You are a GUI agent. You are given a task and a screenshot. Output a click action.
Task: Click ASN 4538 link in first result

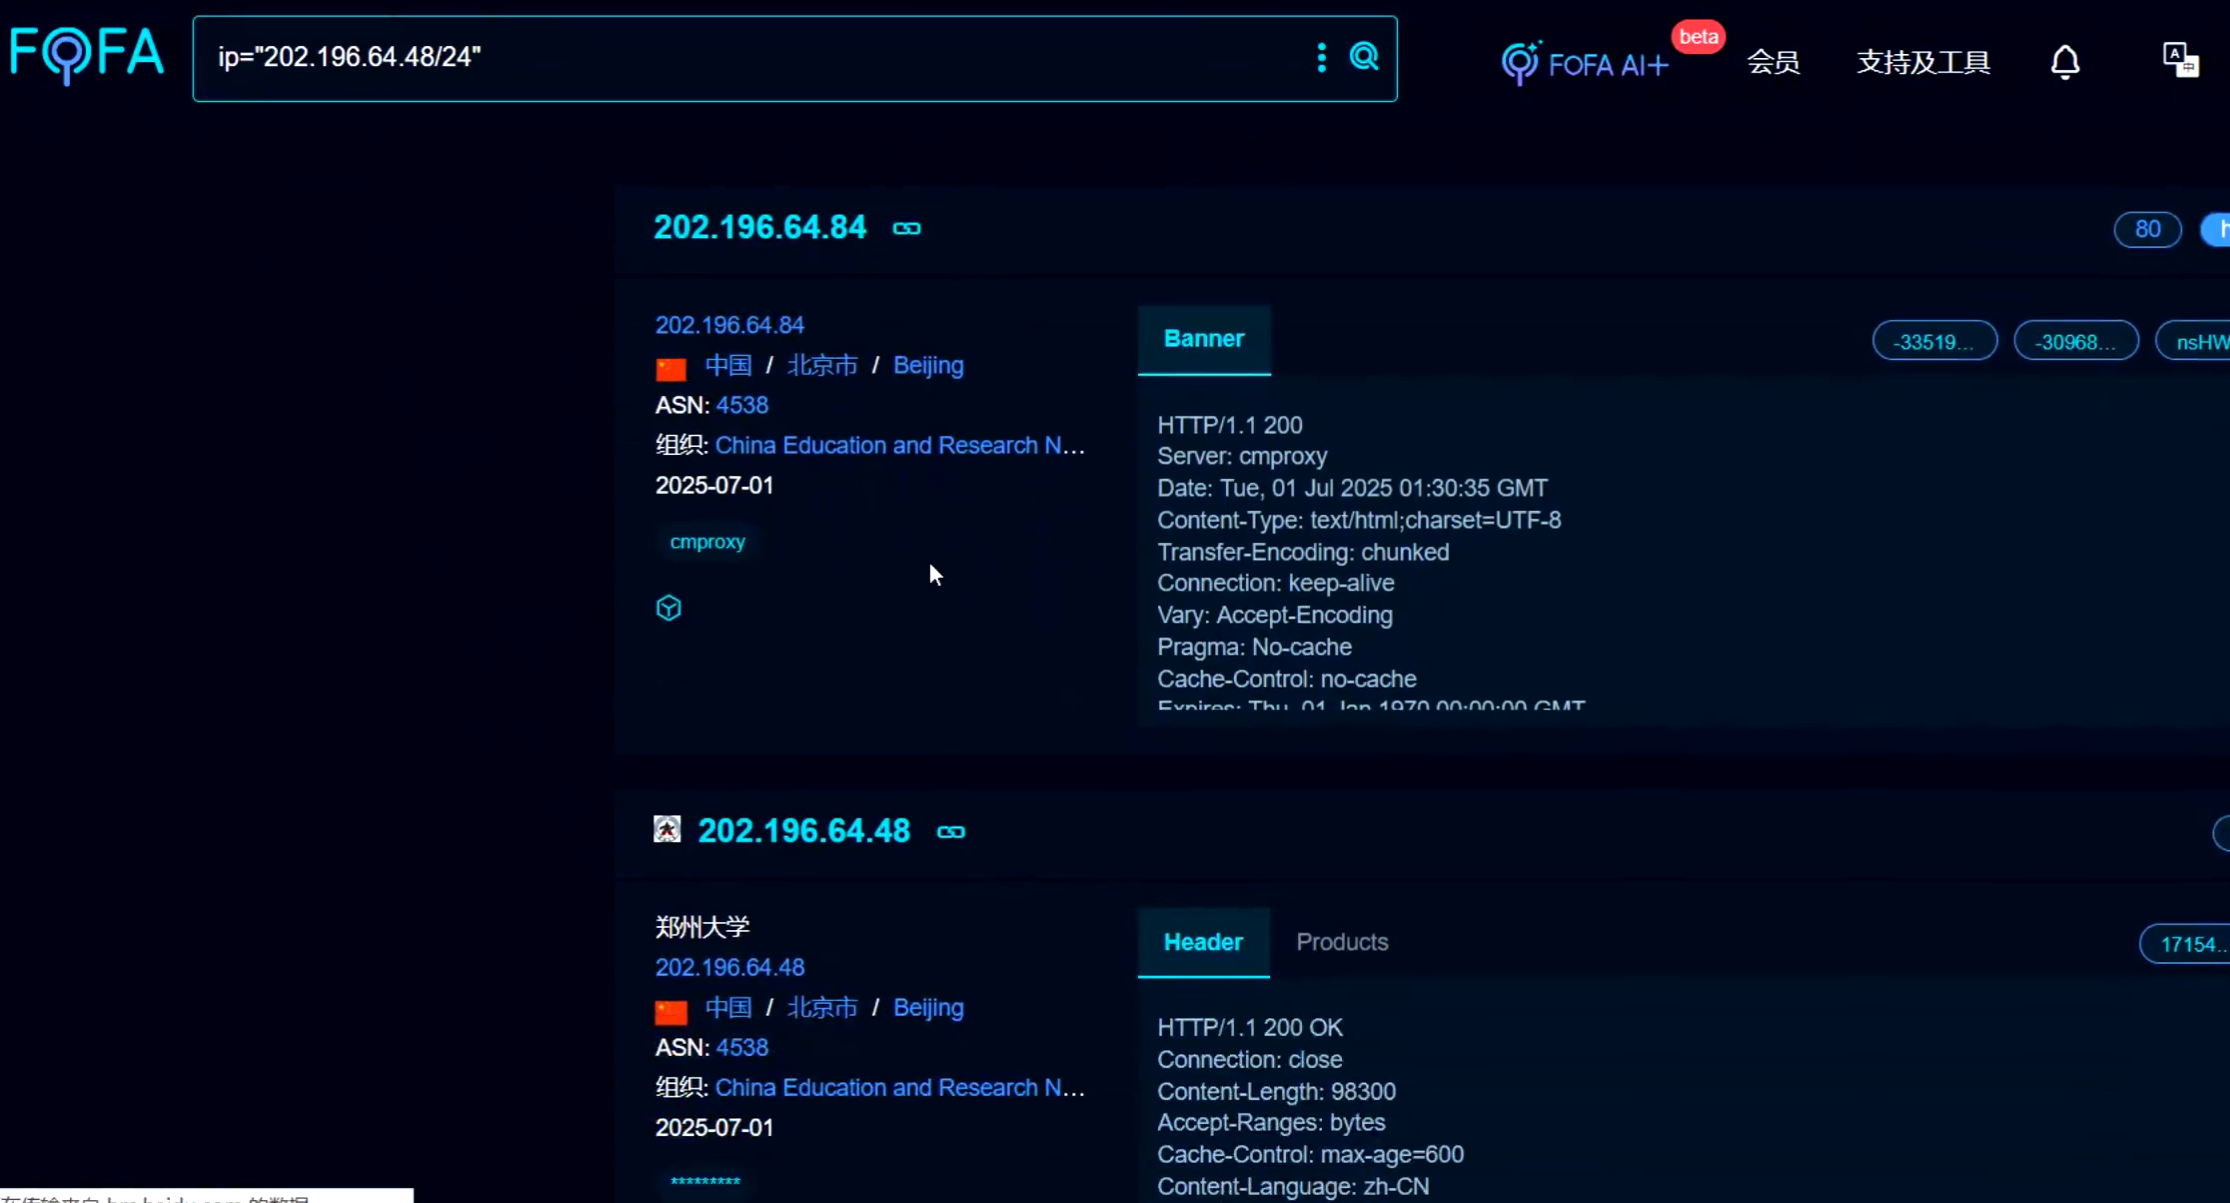click(x=742, y=405)
